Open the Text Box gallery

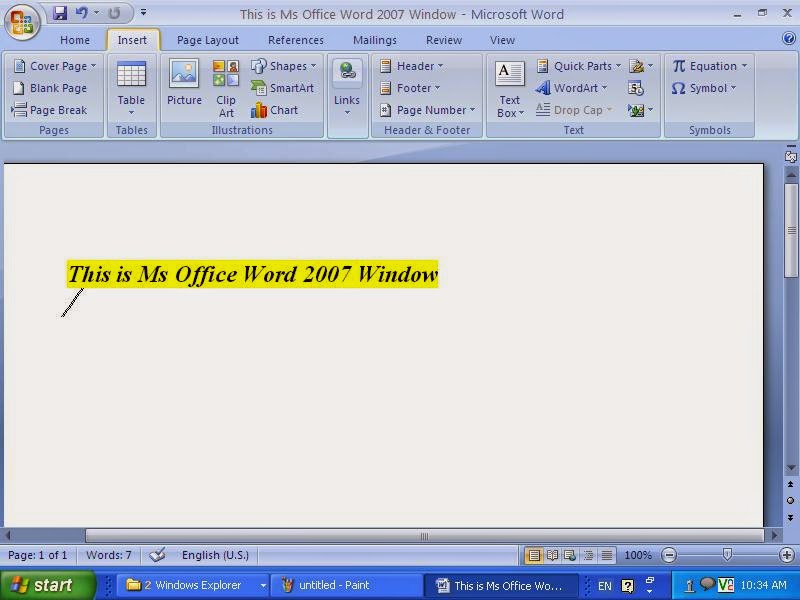pos(510,89)
